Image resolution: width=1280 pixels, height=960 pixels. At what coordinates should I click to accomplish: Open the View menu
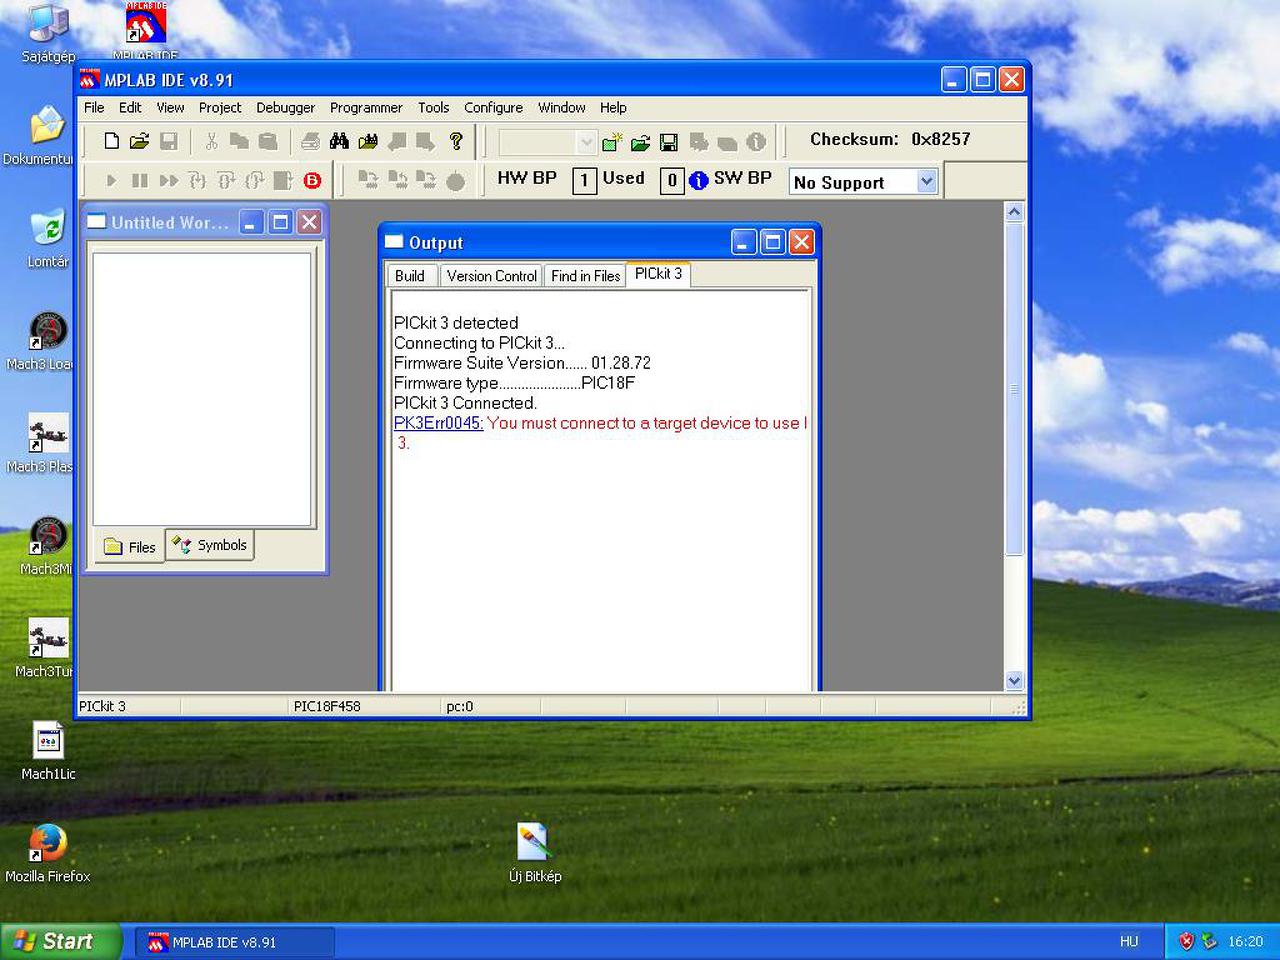pos(170,108)
